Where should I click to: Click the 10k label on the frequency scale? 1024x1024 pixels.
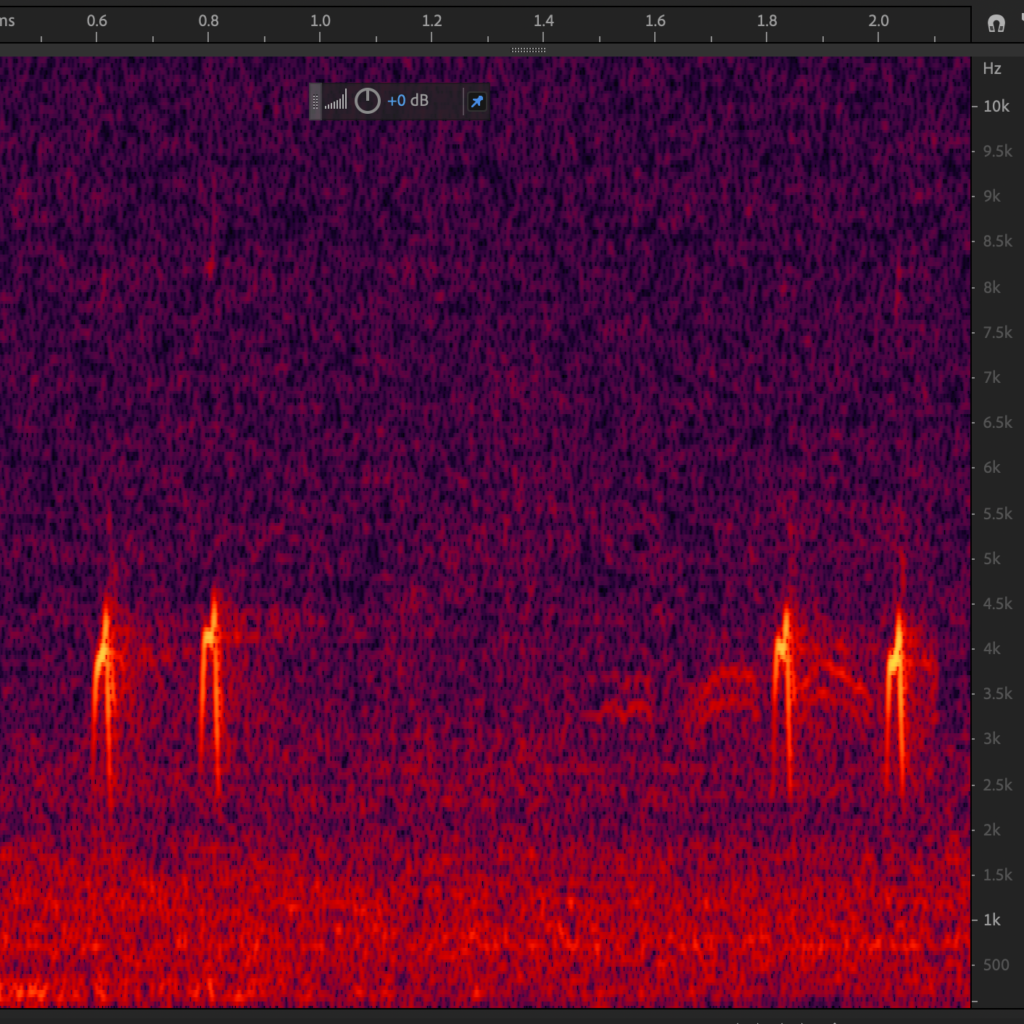coord(996,106)
